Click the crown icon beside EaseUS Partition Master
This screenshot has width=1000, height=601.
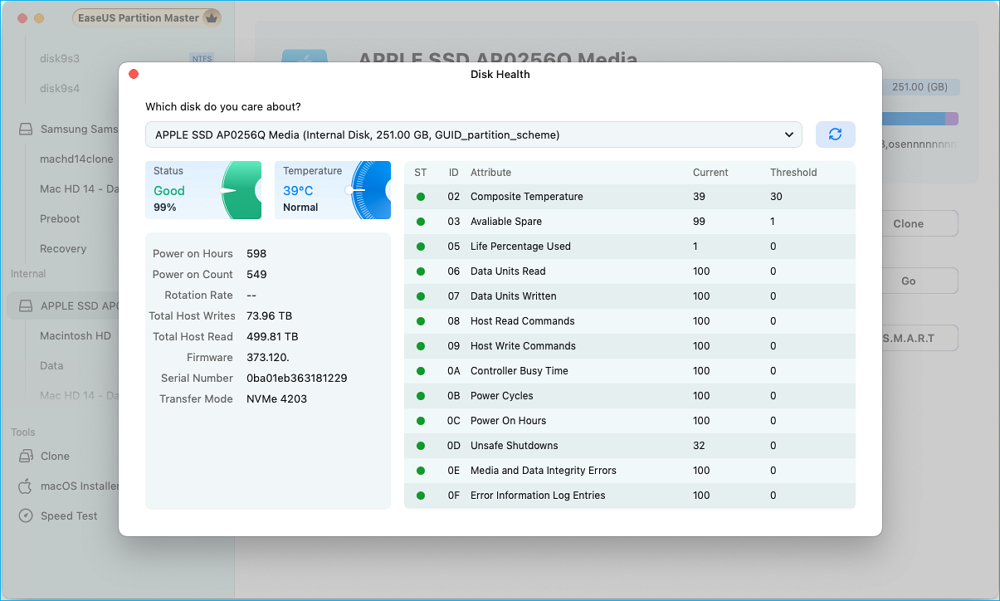click(211, 18)
